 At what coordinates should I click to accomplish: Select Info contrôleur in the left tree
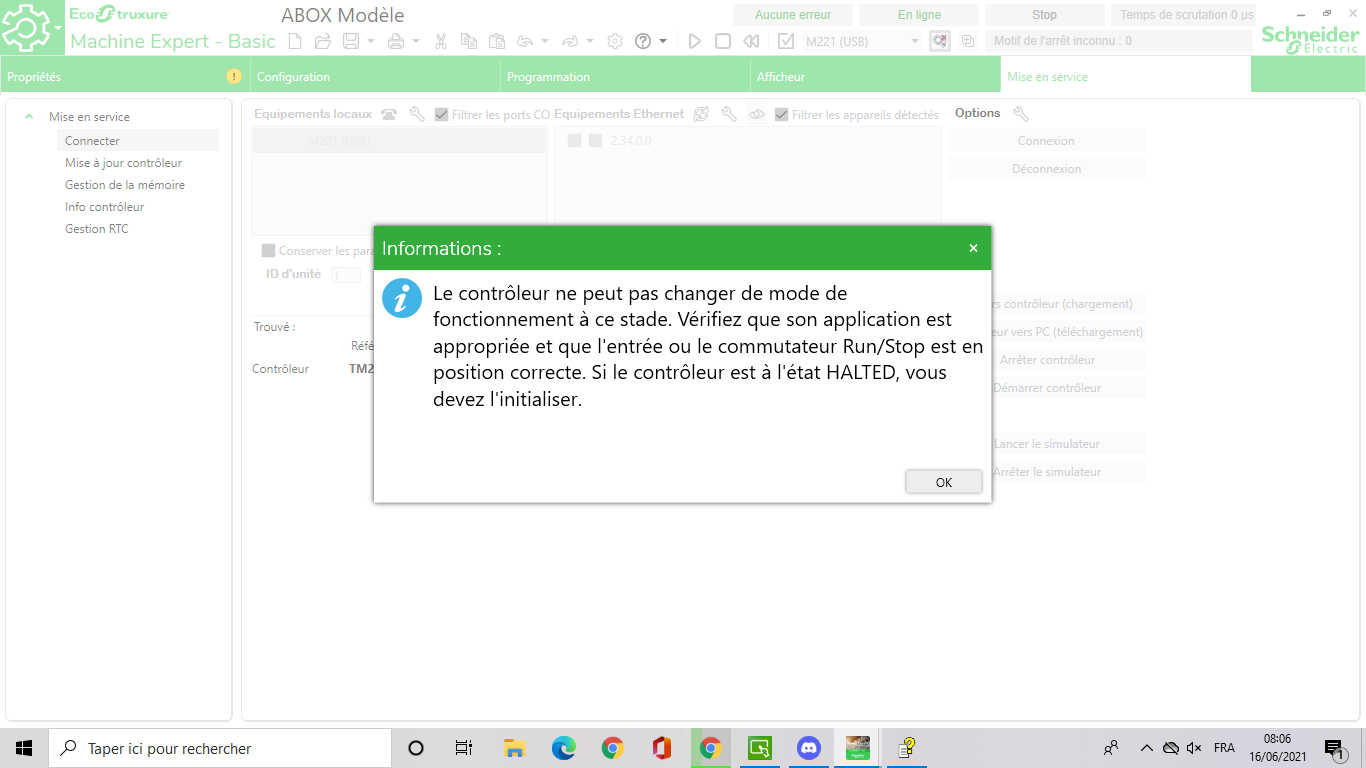coord(105,207)
